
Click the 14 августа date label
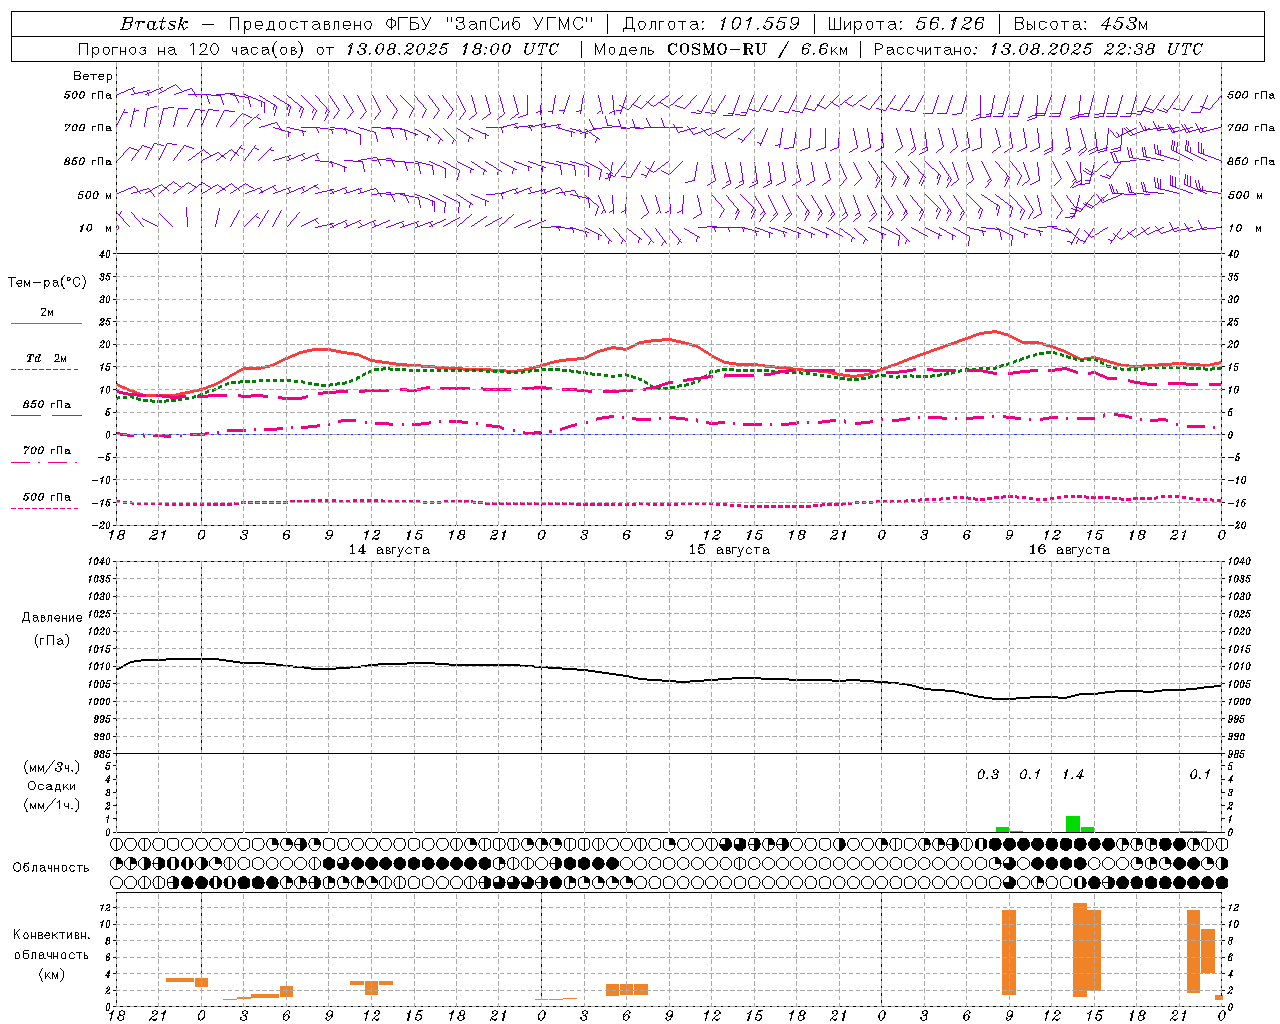(x=389, y=550)
